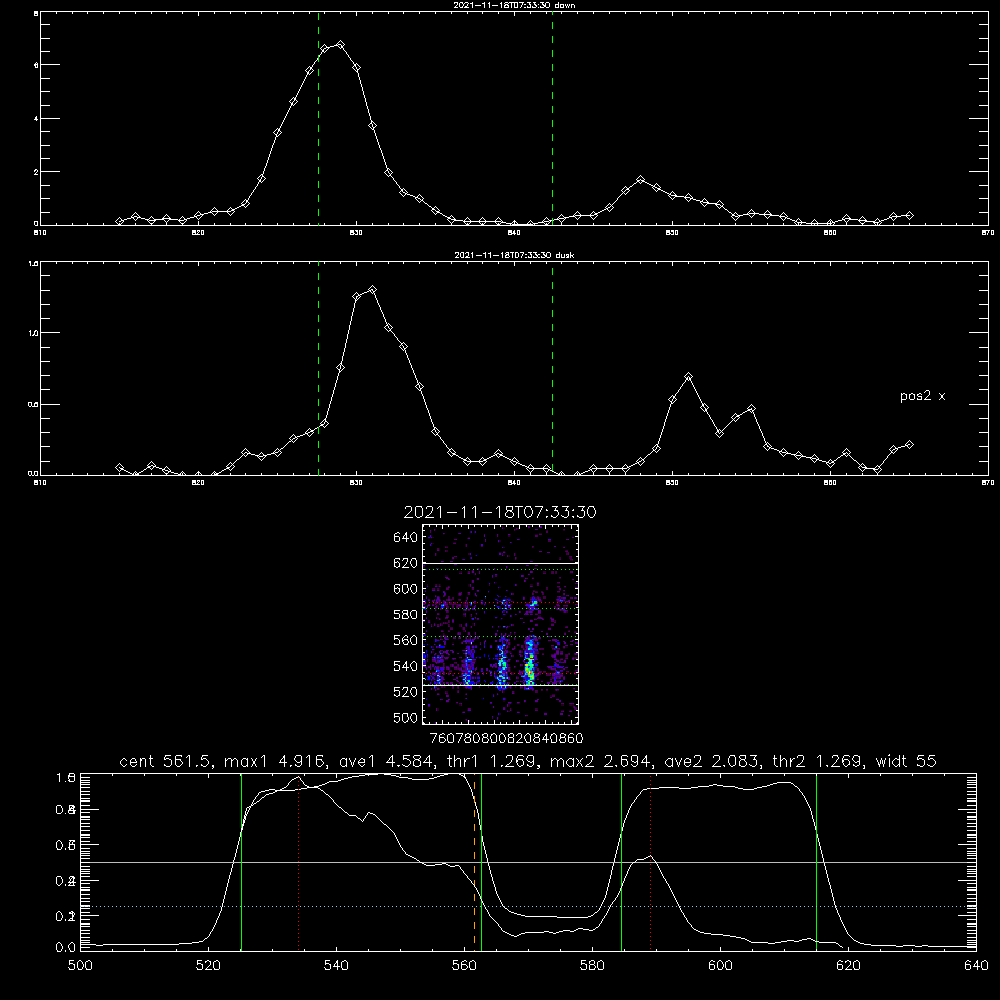Click the 'ave2 2.083' value
Viewport: 1000px width, 1000px height.
[x=712, y=761]
